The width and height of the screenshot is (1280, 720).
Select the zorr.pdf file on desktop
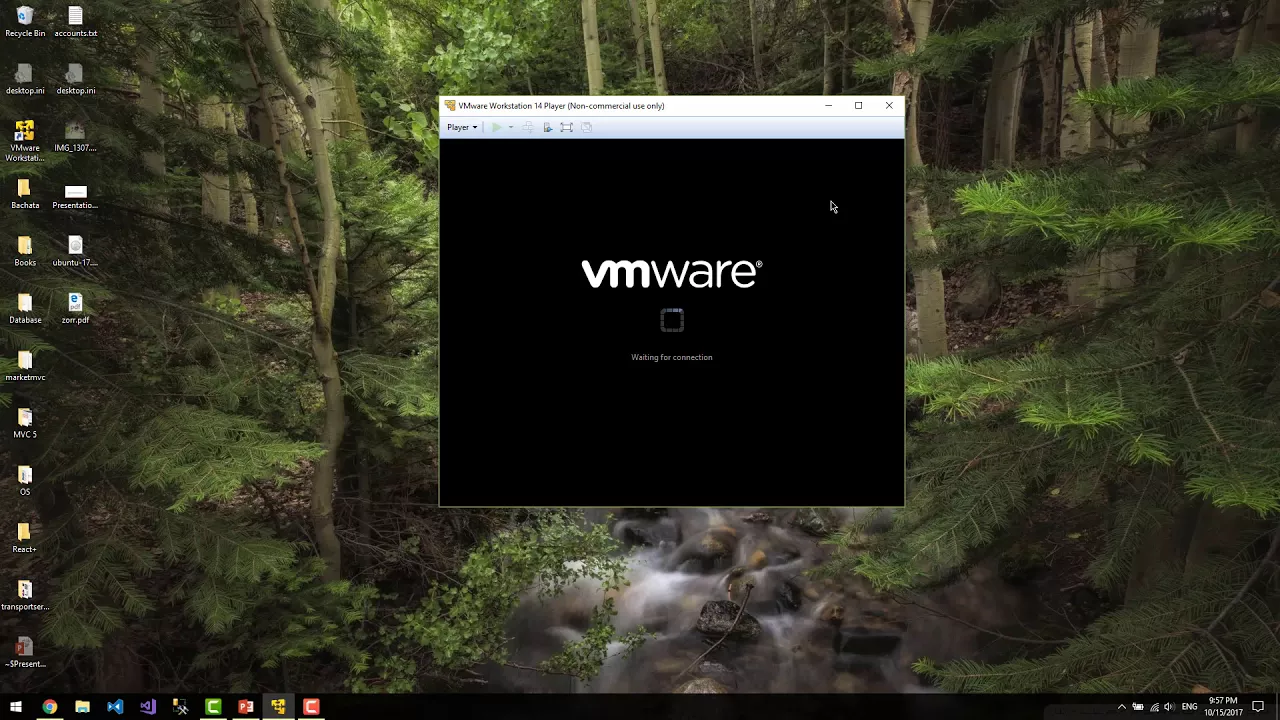click(76, 309)
